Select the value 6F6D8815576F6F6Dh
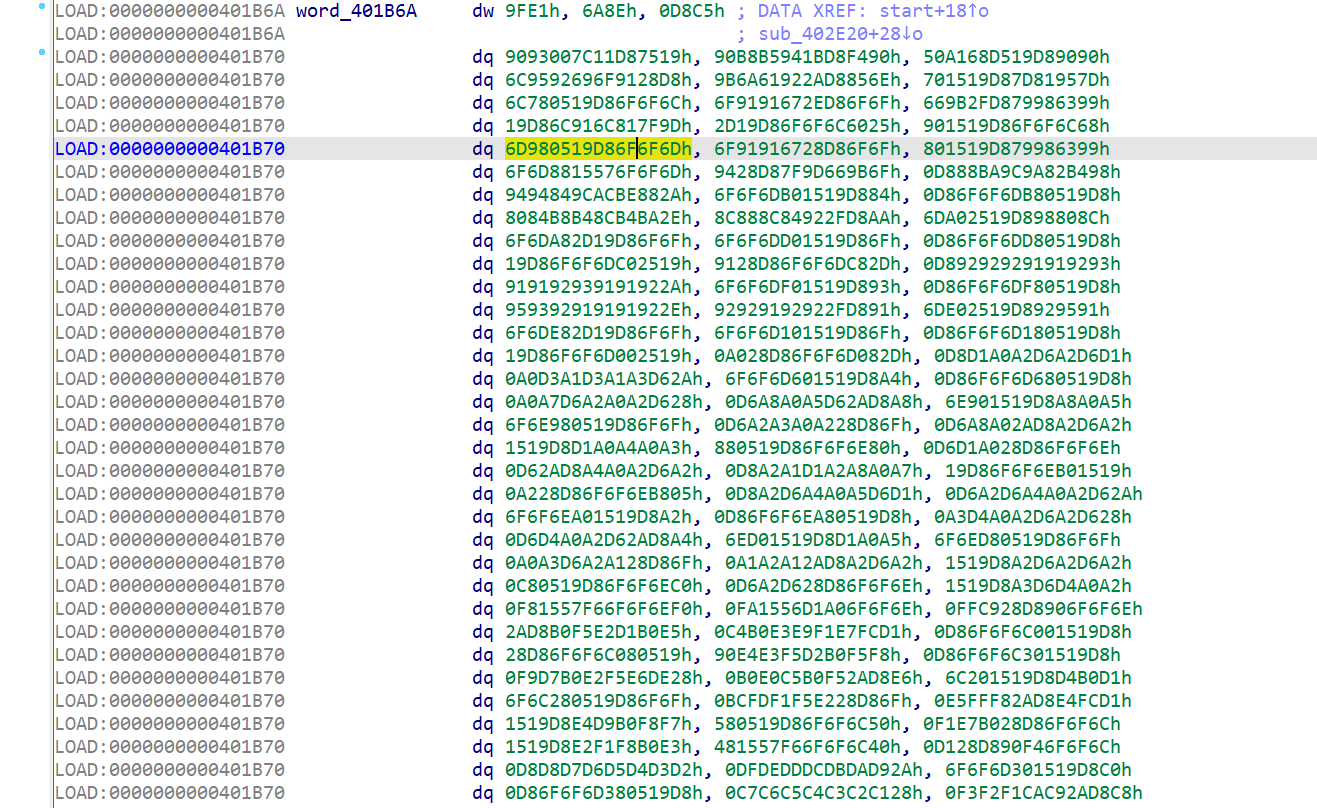Image resolution: width=1317 pixels, height=808 pixels. click(x=598, y=172)
